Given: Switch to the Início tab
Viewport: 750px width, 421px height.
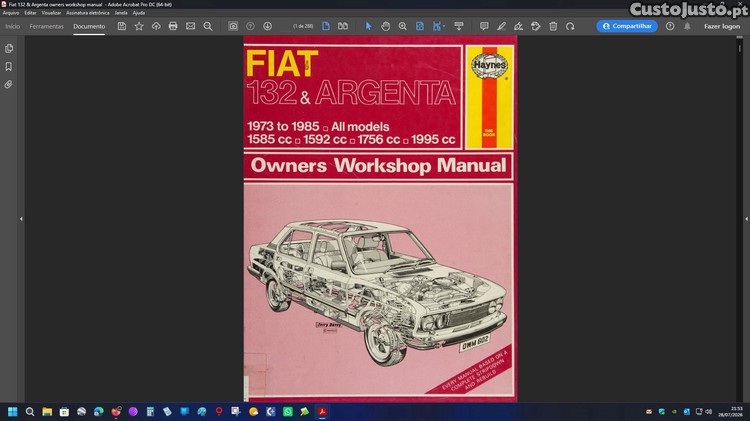Looking at the screenshot, I should (x=12, y=26).
